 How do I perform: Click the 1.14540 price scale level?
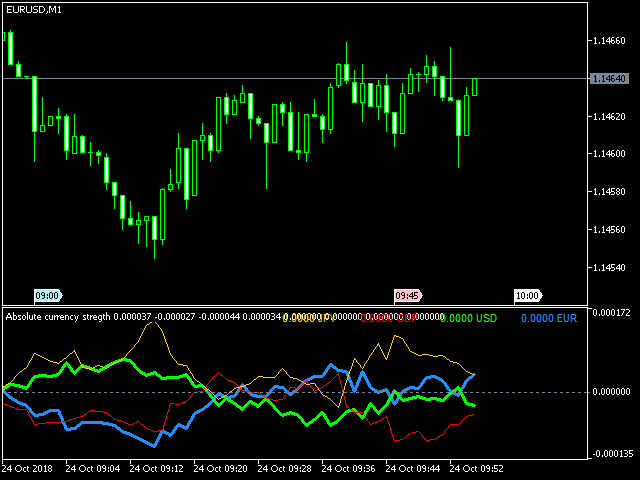click(609, 268)
